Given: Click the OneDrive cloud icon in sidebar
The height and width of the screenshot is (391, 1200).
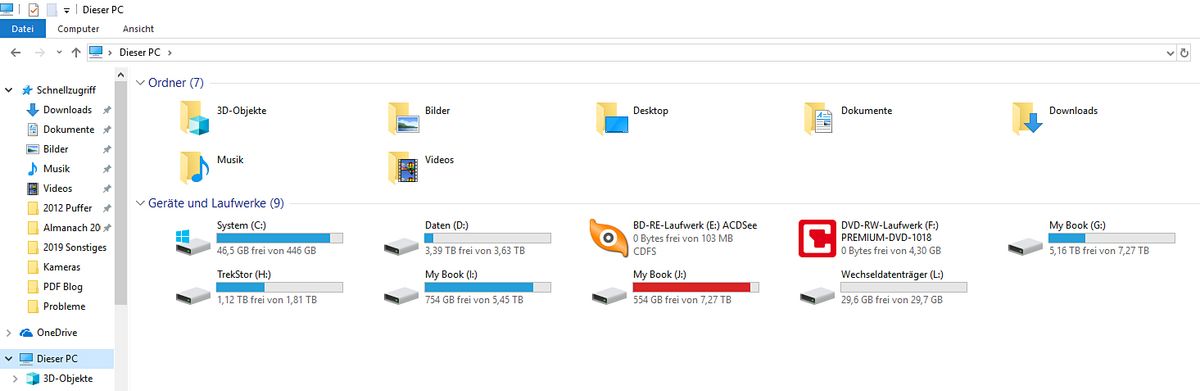Looking at the screenshot, I should [26, 333].
